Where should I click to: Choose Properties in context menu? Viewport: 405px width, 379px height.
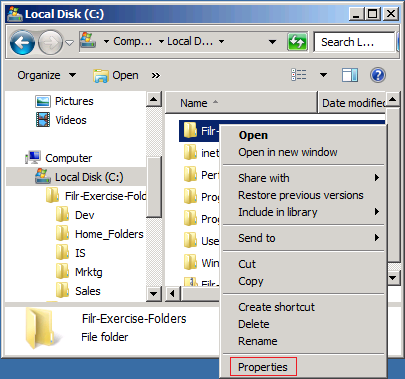(x=263, y=367)
